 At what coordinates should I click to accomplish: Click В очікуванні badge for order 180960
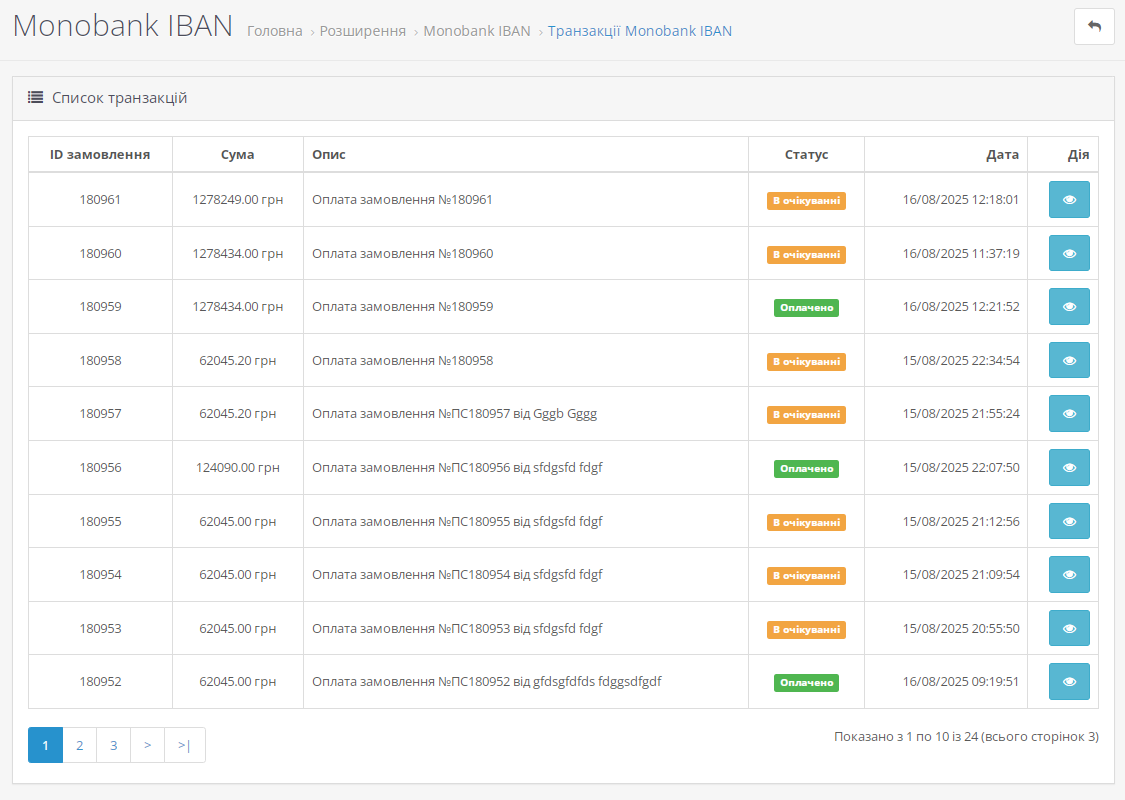pyautogui.click(x=806, y=254)
